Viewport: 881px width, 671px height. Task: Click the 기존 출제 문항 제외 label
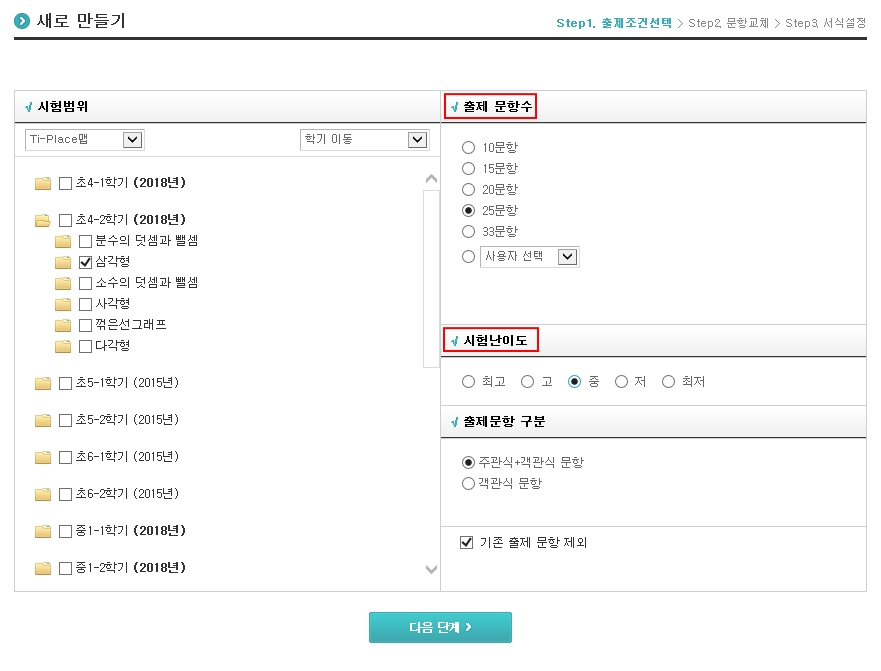pyautogui.click(x=533, y=542)
